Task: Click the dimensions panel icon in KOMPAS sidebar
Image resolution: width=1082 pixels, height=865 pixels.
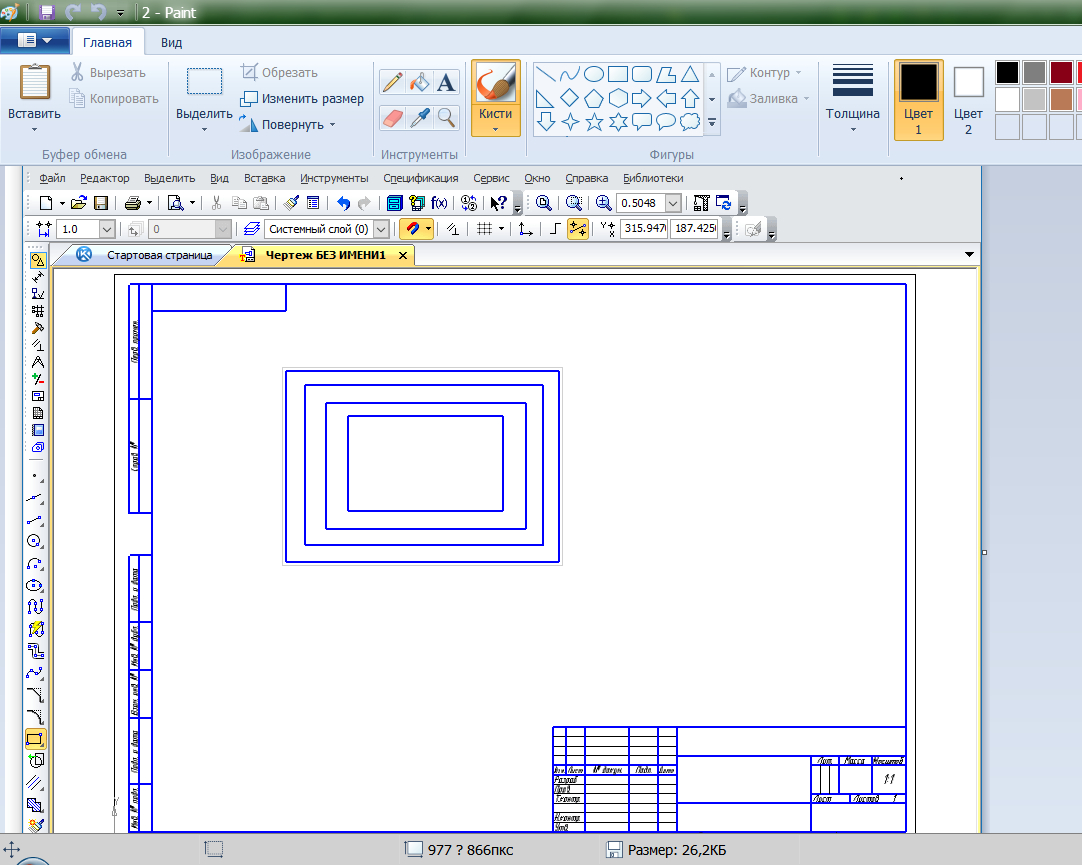Action: [x=37, y=277]
